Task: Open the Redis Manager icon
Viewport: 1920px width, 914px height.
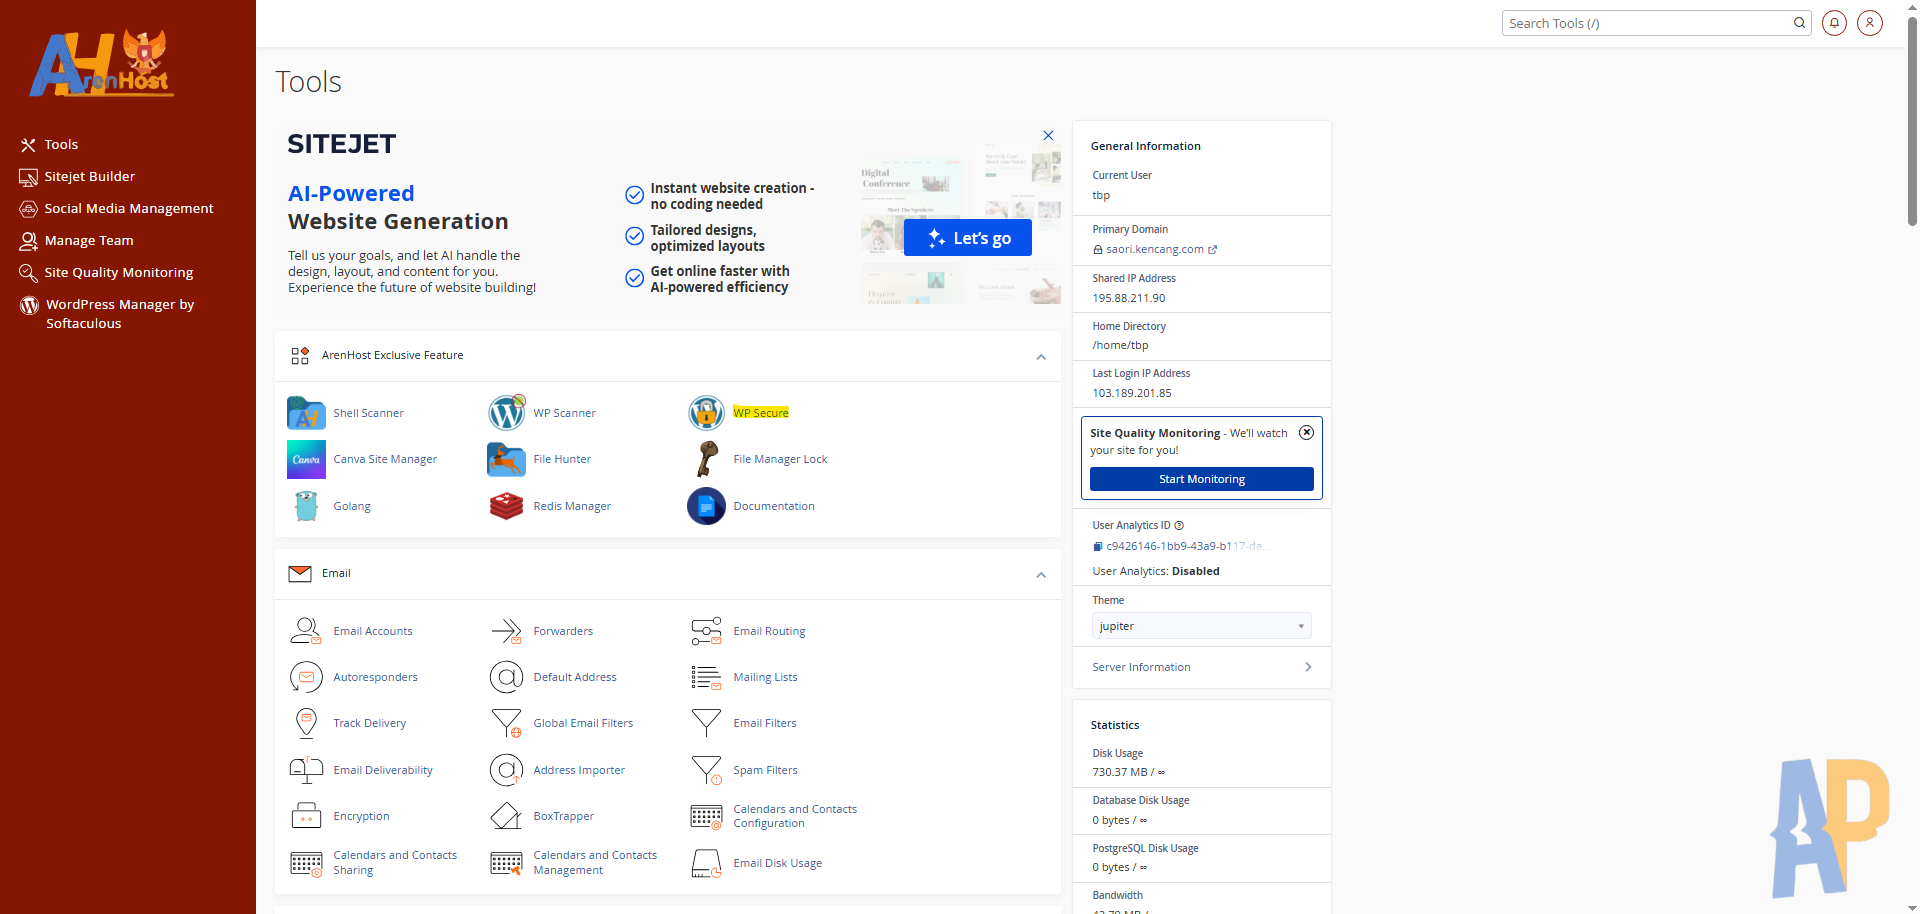Action: pyautogui.click(x=506, y=507)
